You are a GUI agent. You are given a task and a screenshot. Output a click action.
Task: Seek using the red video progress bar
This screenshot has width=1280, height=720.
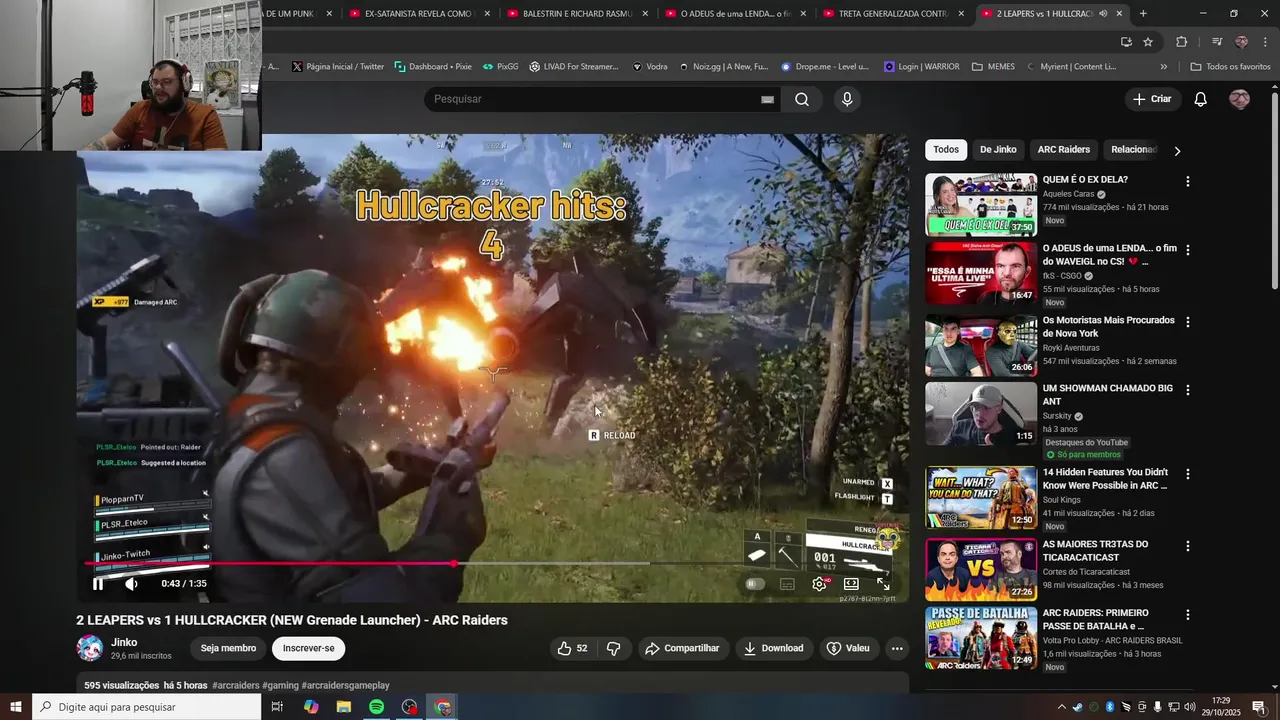click(x=493, y=564)
